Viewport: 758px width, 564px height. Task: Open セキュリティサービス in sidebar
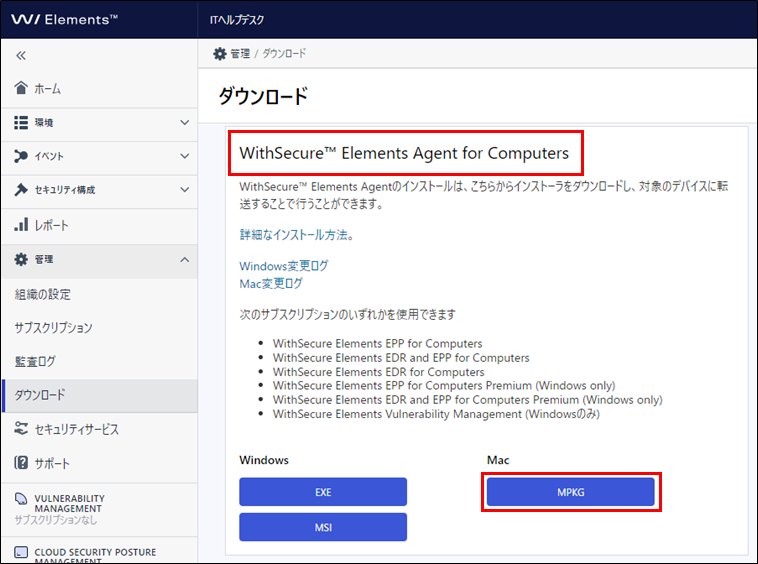99,429
